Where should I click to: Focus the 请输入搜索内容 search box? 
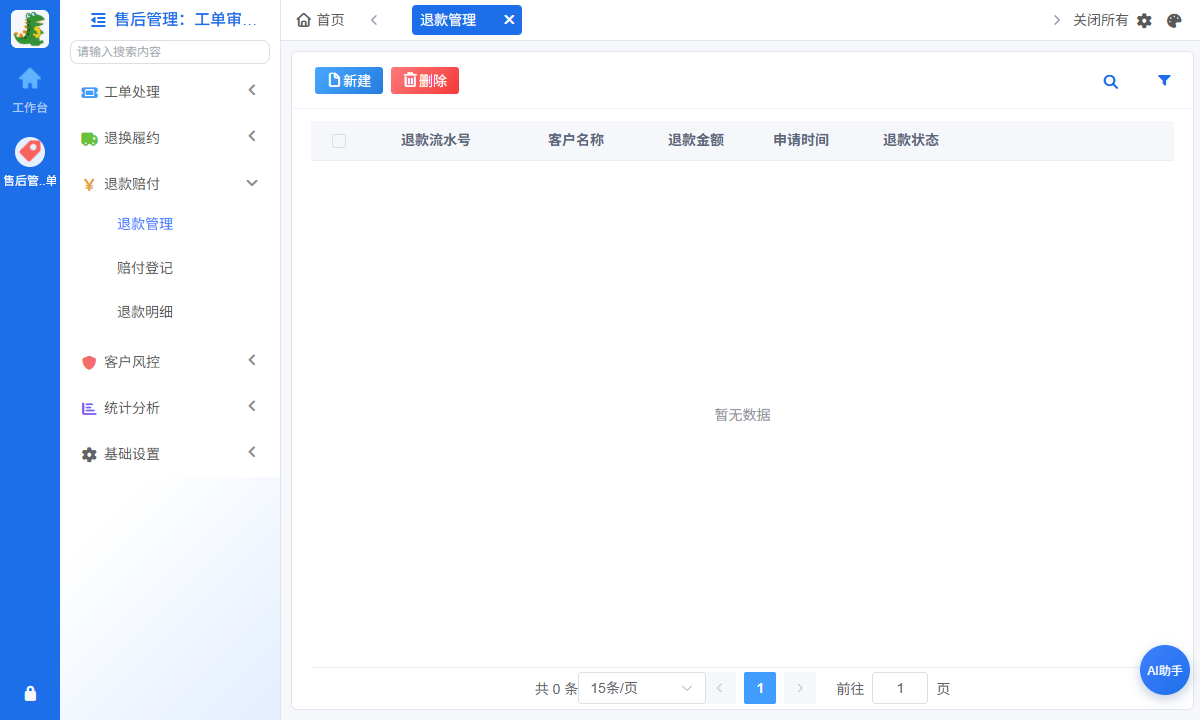click(x=170, y=52)
